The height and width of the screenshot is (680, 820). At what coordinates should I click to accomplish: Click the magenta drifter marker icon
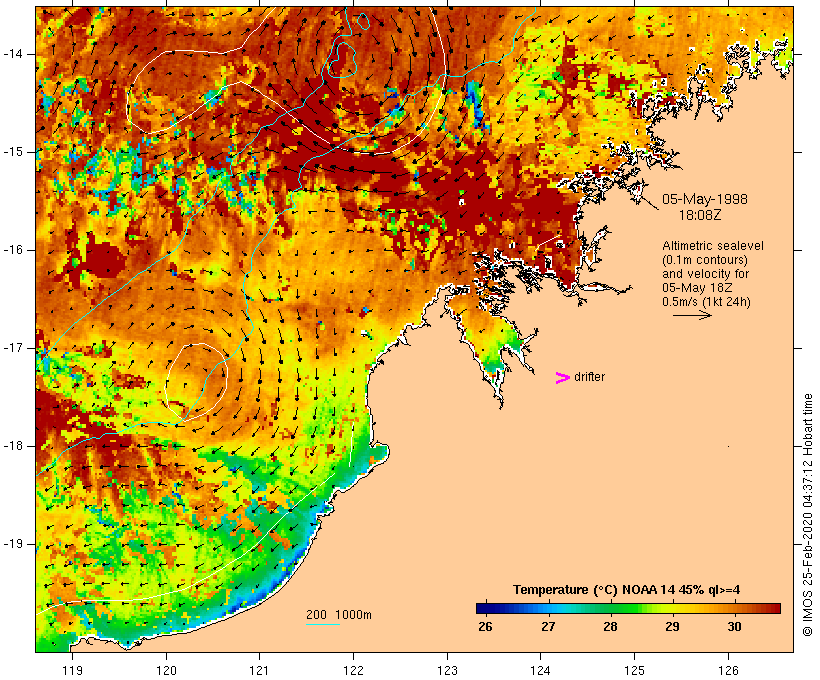coord(562,378)
